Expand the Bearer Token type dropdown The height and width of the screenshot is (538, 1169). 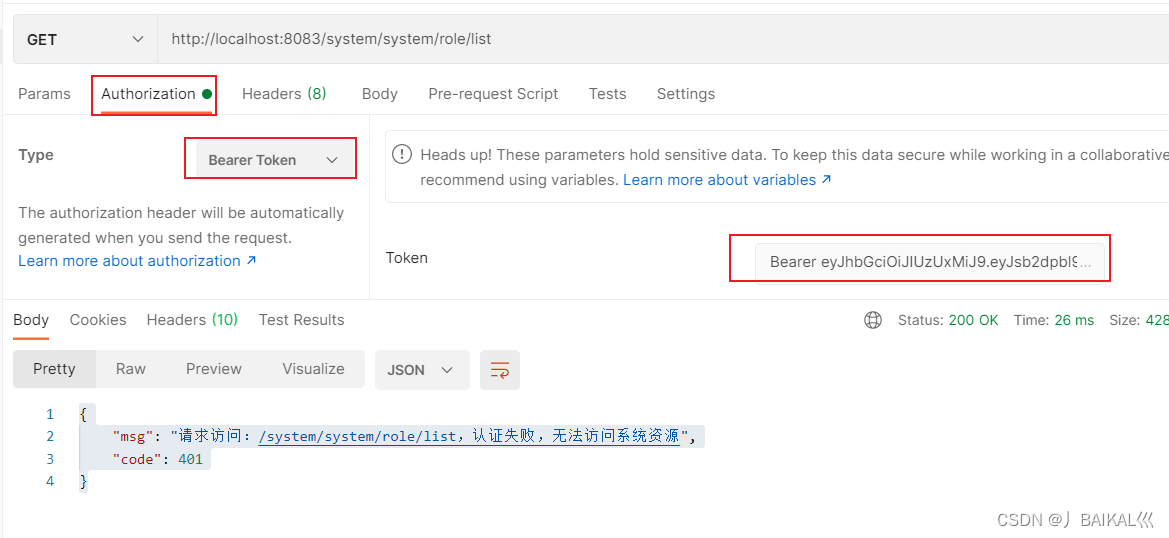[271, 160]
